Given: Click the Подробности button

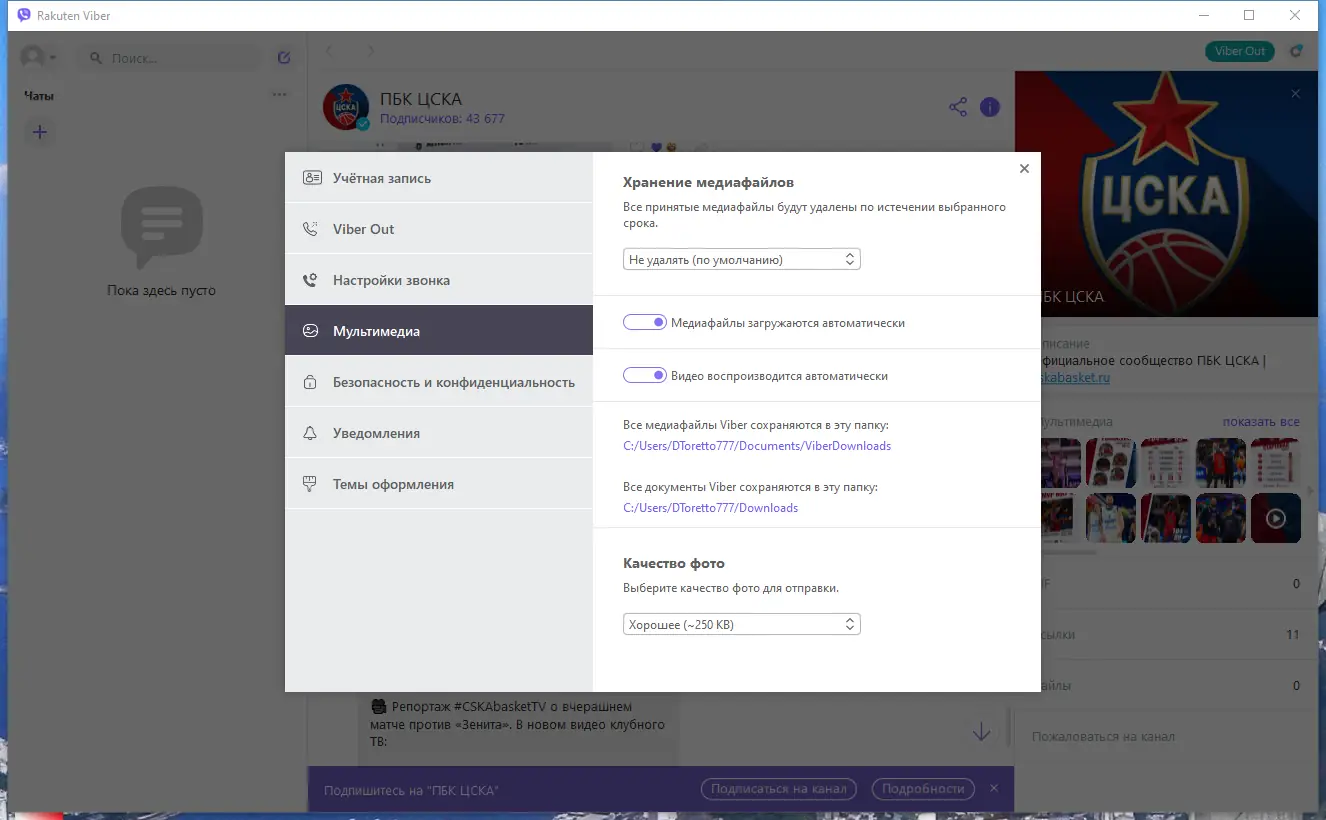Looking at the screenshot, I should (x=923, y=789).
